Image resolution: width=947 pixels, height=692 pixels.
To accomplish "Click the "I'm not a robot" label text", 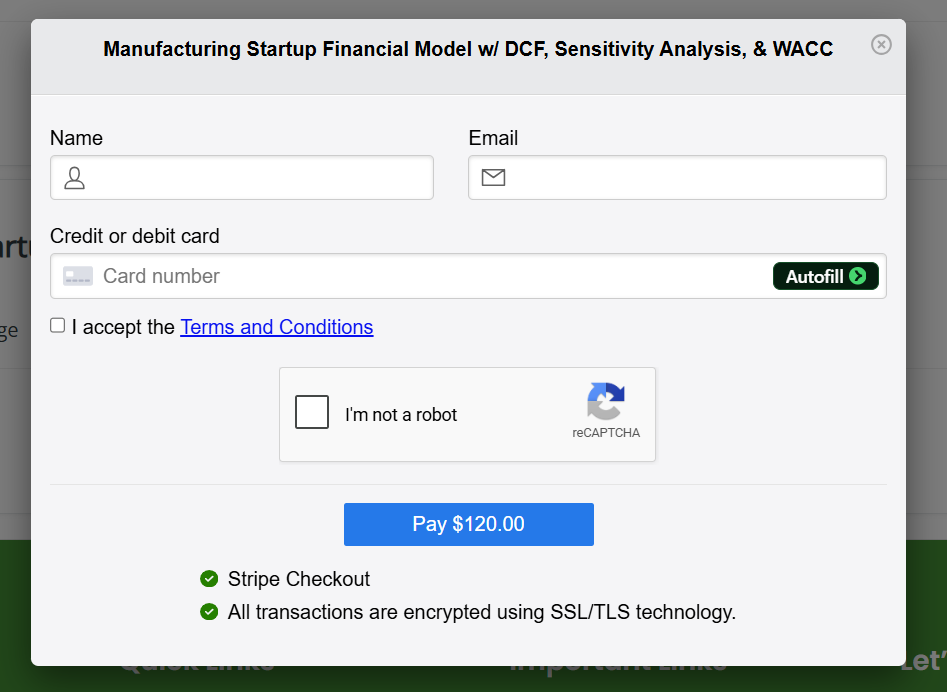I will click(401, 415).
